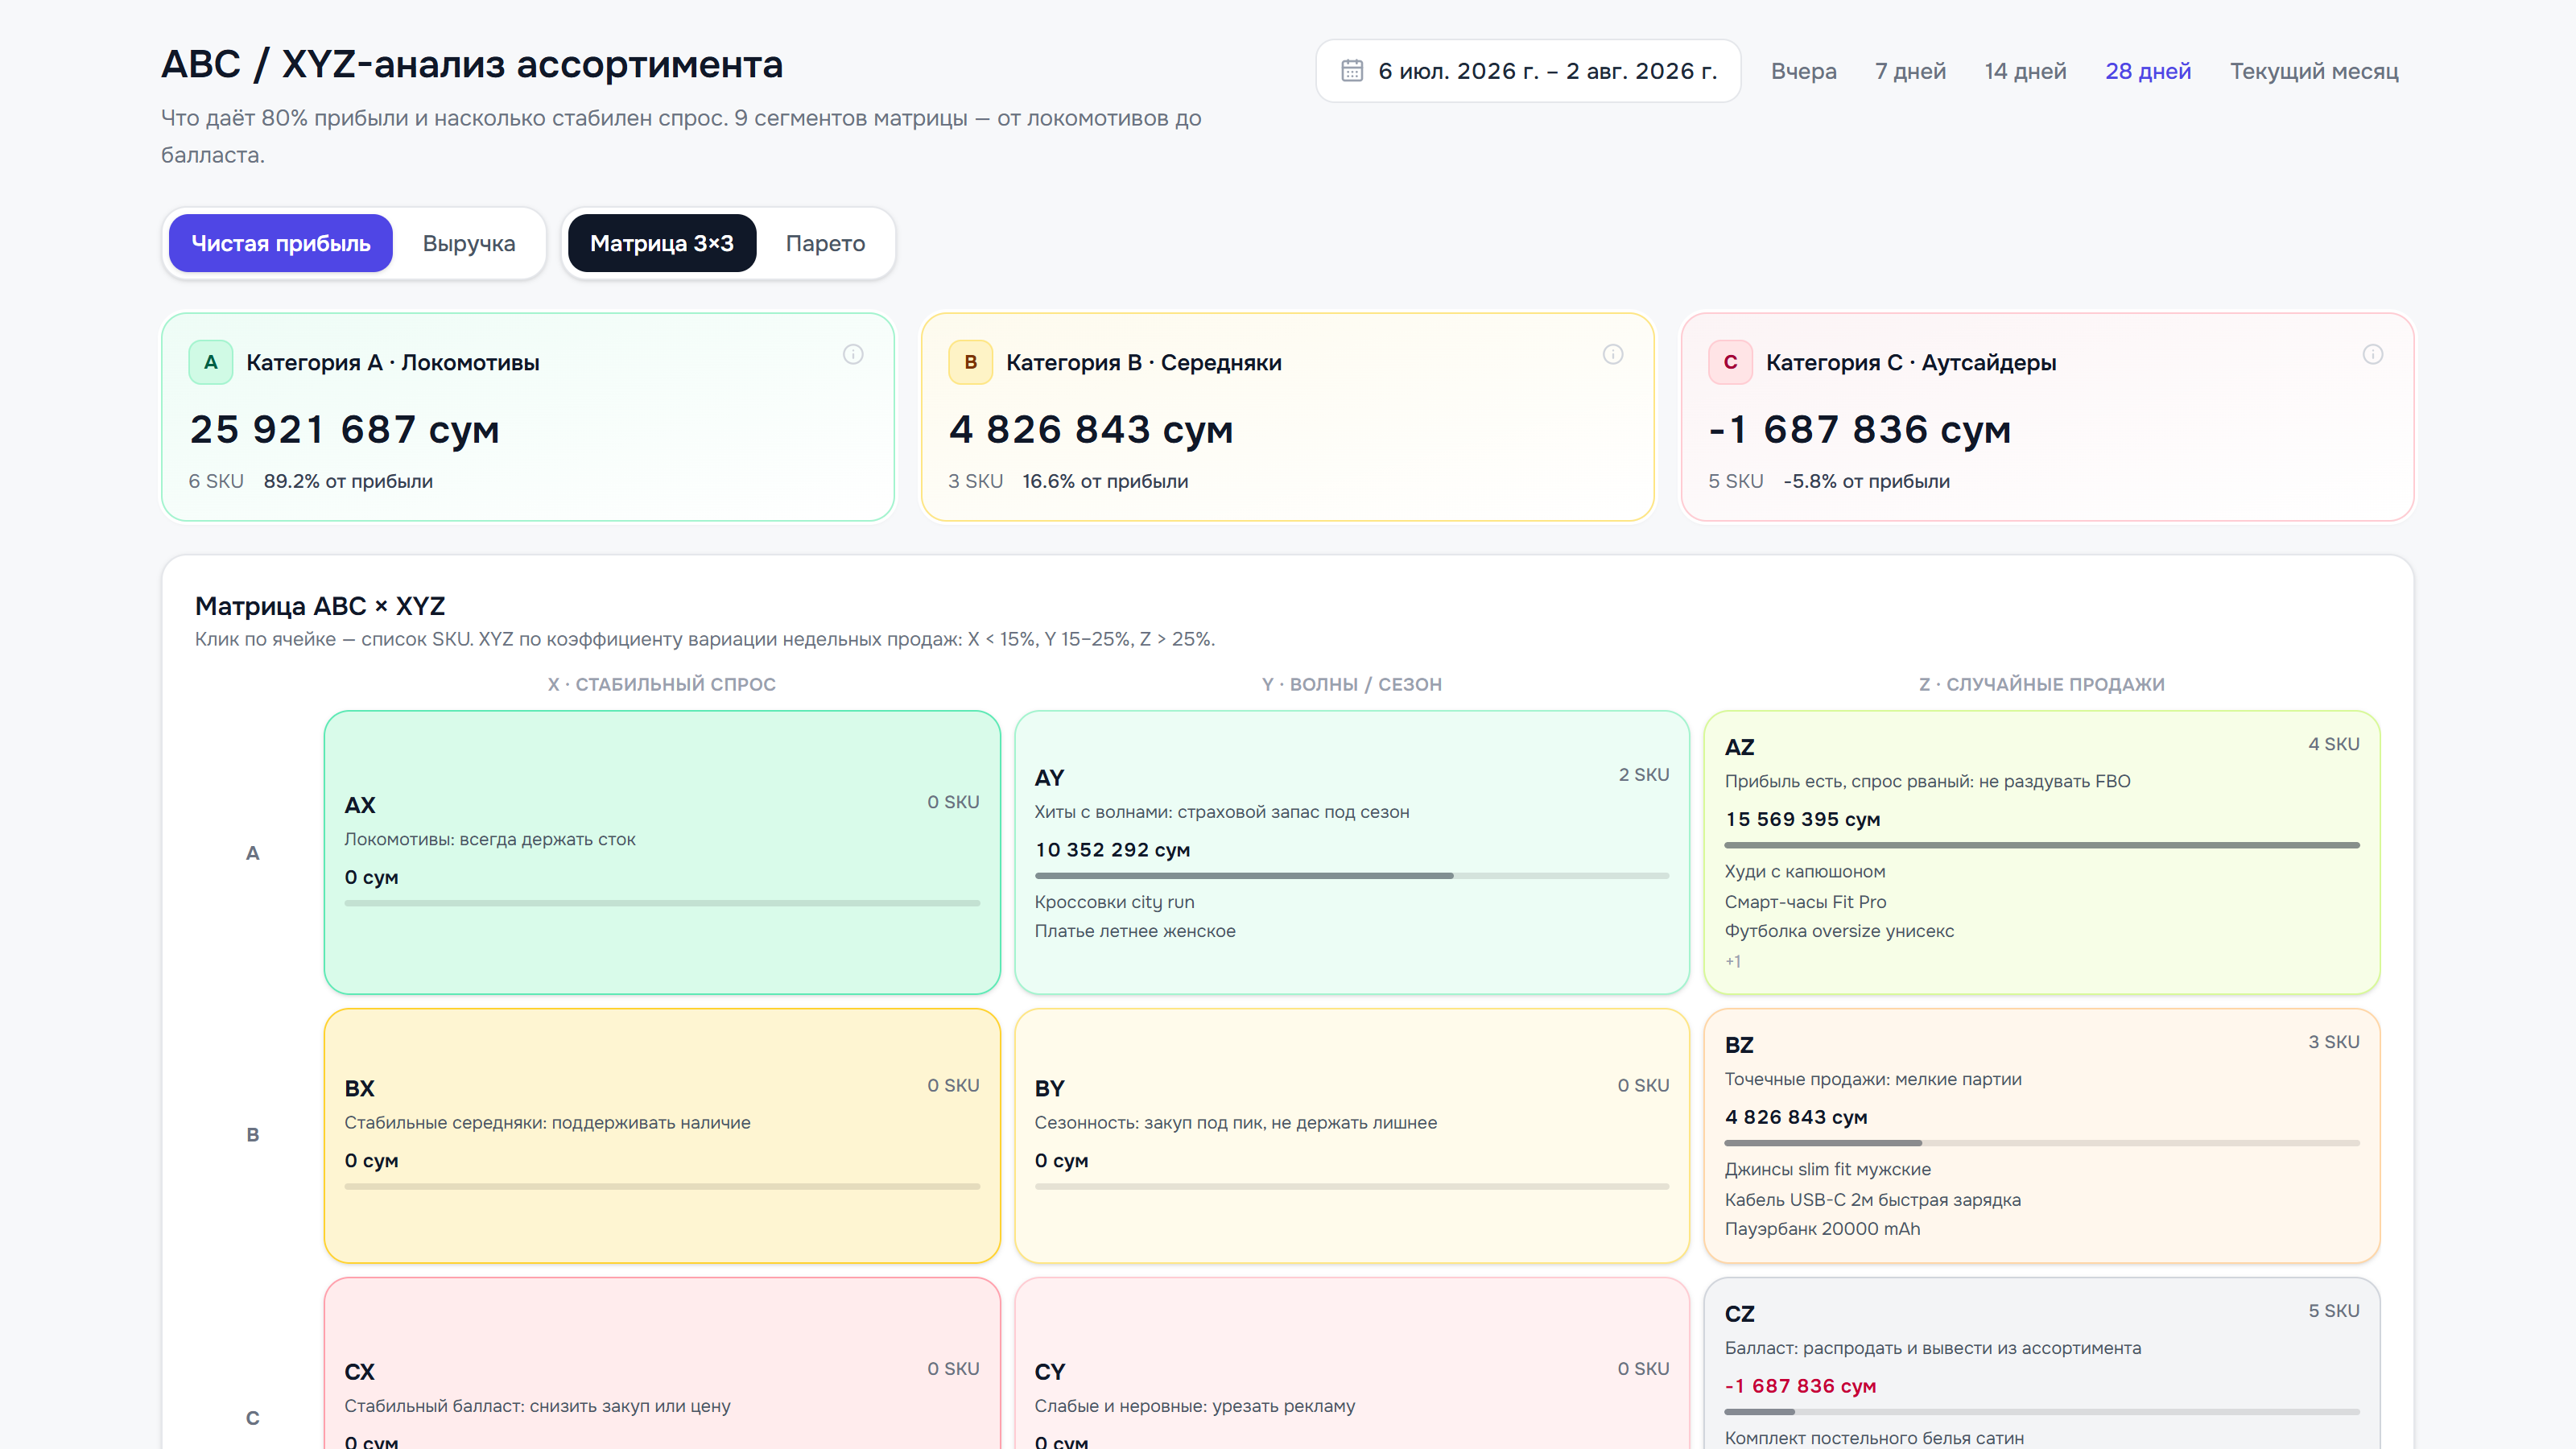The height and width of the screenshot is (1449, 2576).
Task: Open the BZ matrix cell
Action: coord(2042,1135)
